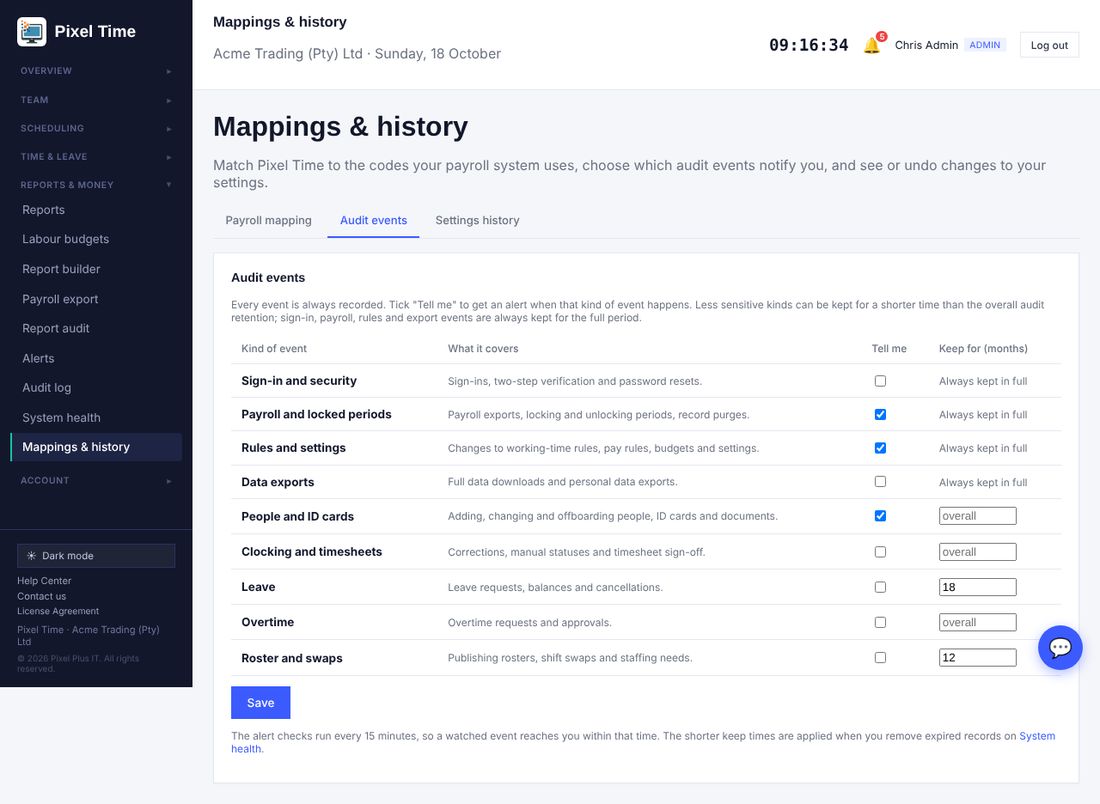Viewport: 1100px width, 804px height.
Task: Toggle Dark mode in the sidebar
Action: [x=96, y=556]
